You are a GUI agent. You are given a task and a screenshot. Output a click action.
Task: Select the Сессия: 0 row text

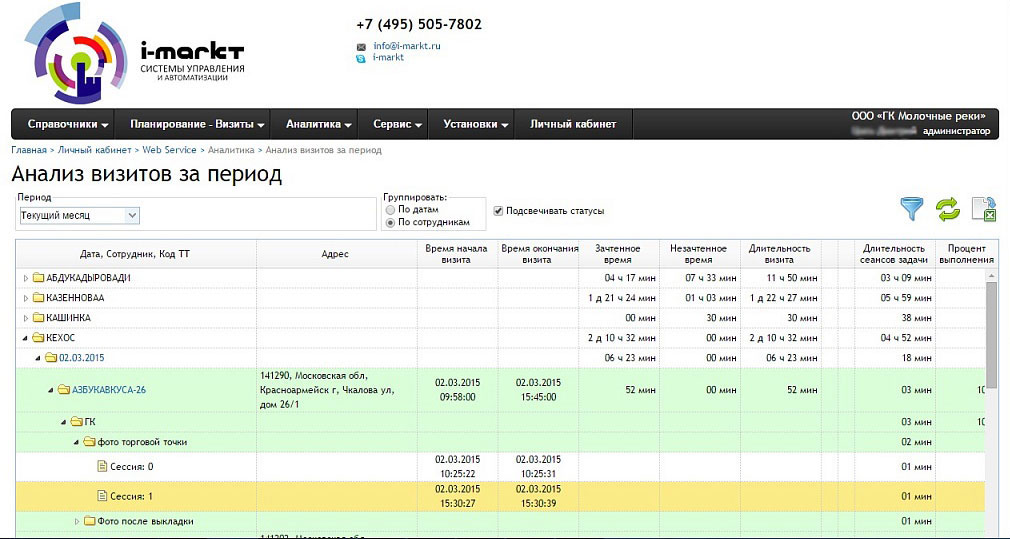coord(131,466)
